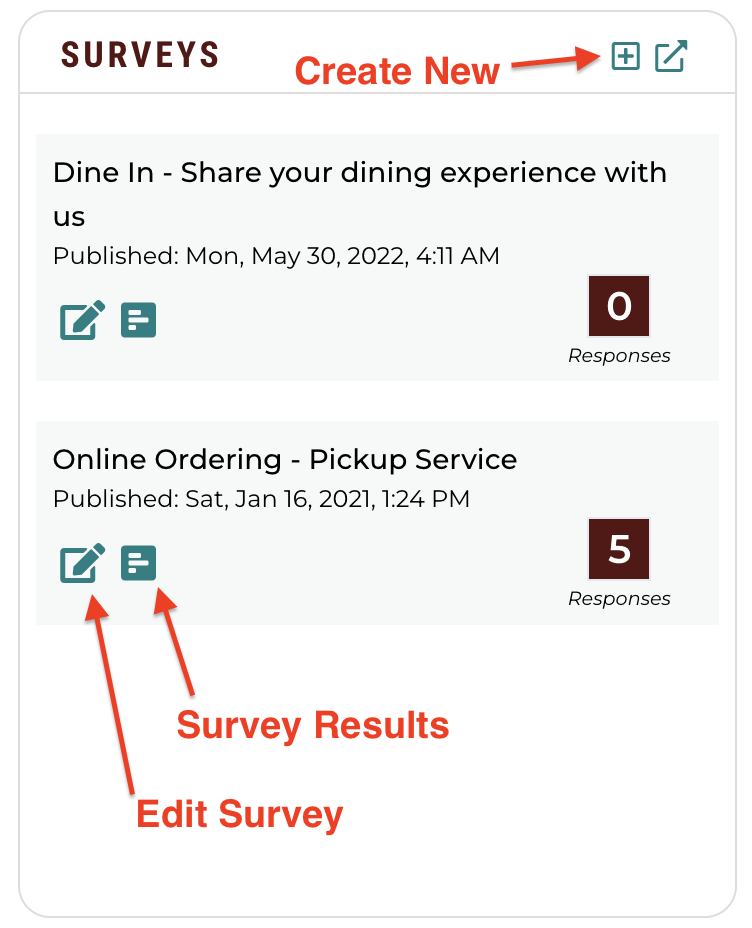Click Responses label under Dine In count
Image resolution: width=752 pixels, height=928 pixels.
(619, 356)
